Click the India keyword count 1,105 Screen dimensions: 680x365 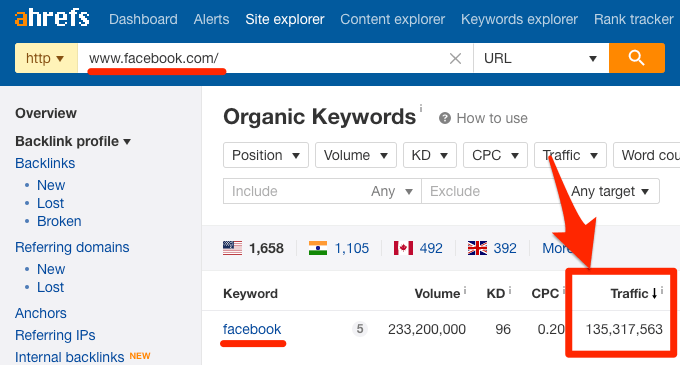tap(351, 248)
